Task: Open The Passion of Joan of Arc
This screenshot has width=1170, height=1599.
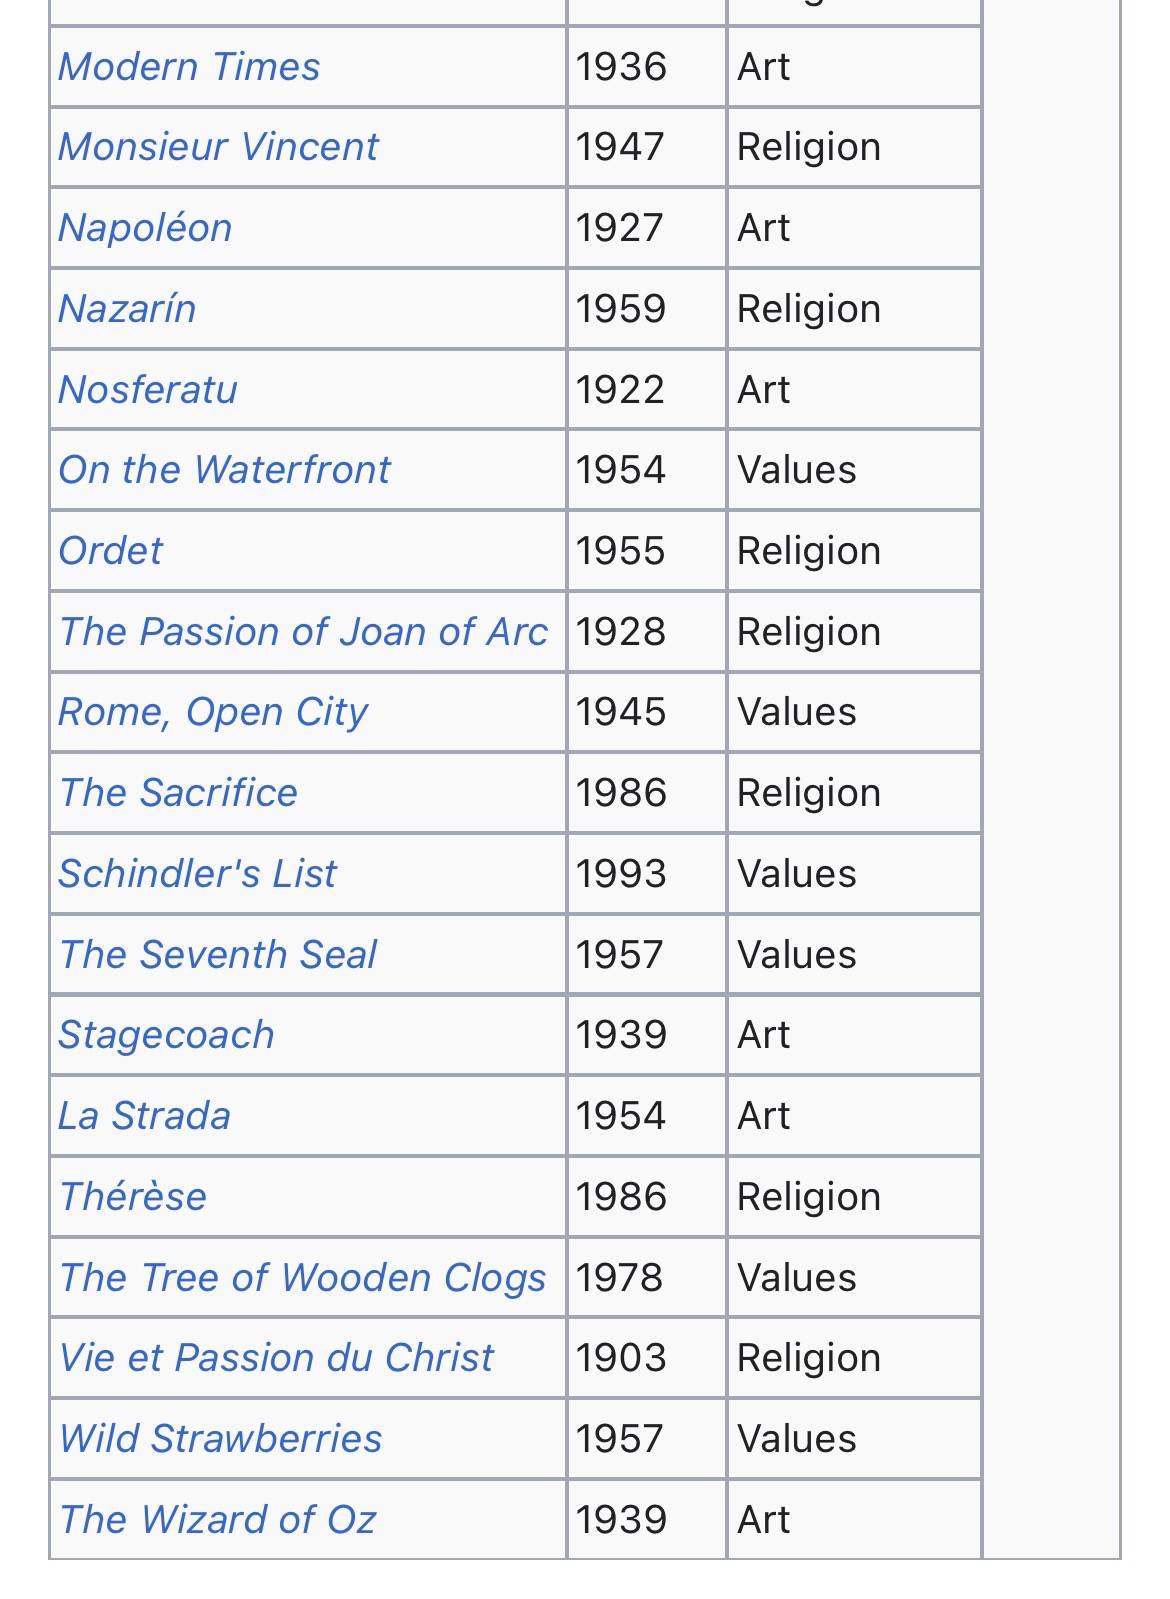Action: tap(303, 632)
